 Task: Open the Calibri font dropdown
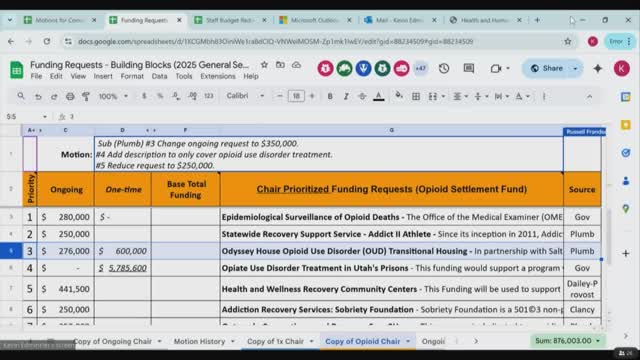pyautogui.click(x=245, y=96)
